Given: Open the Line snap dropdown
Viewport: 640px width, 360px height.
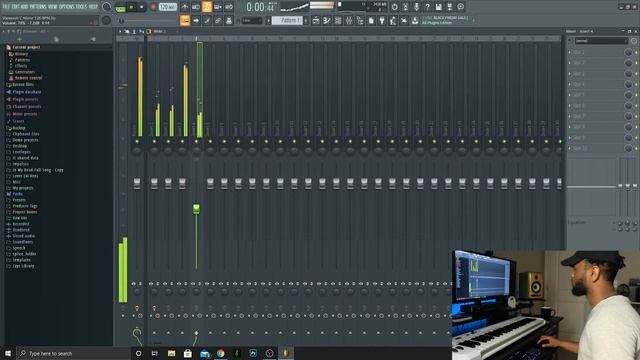Looking at the screenshot, I should (x=252, y=20).
